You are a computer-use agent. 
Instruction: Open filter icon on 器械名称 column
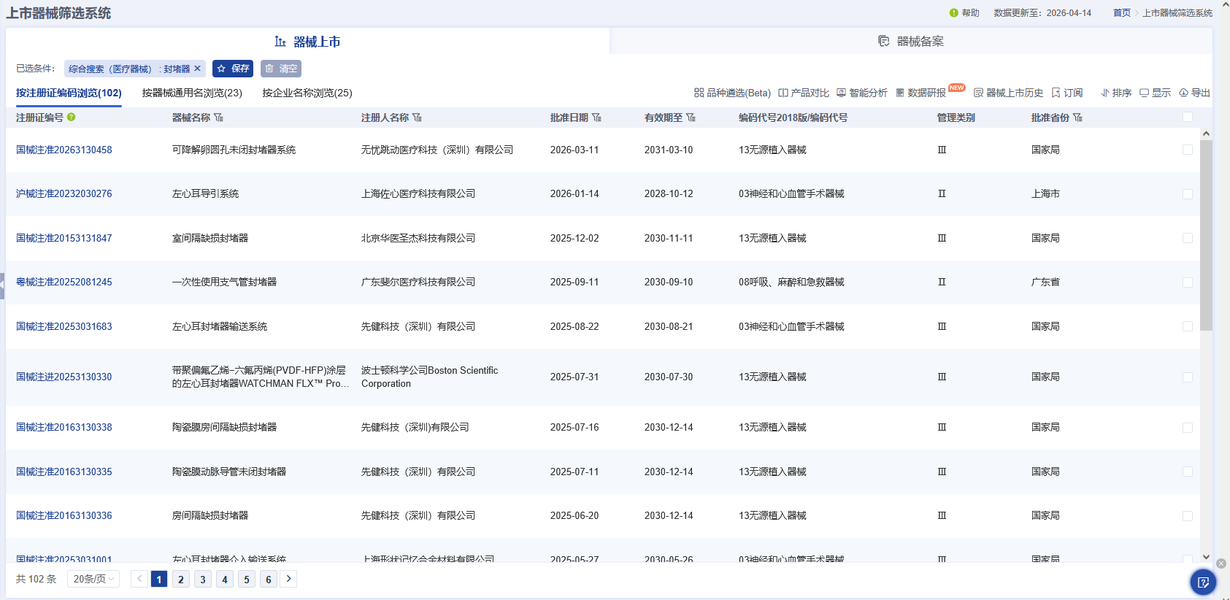pos(219,118)
